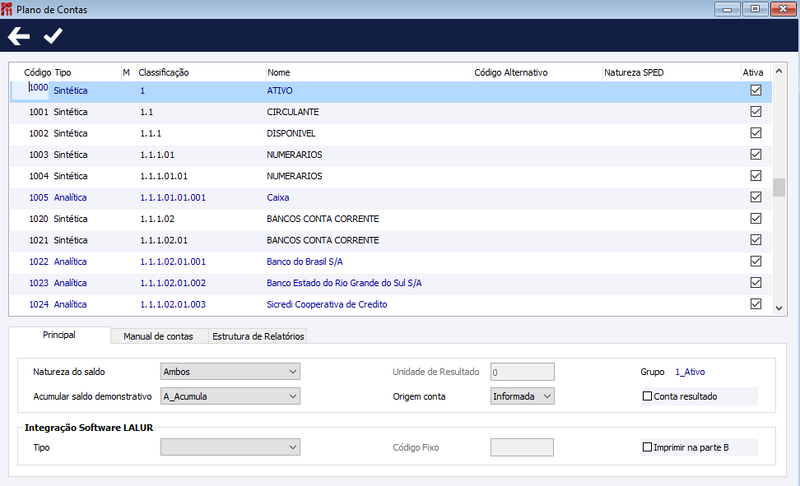Enable Conta resultado checkbox
This screenshot has height=486, width=800.
[x=647, y=396]
